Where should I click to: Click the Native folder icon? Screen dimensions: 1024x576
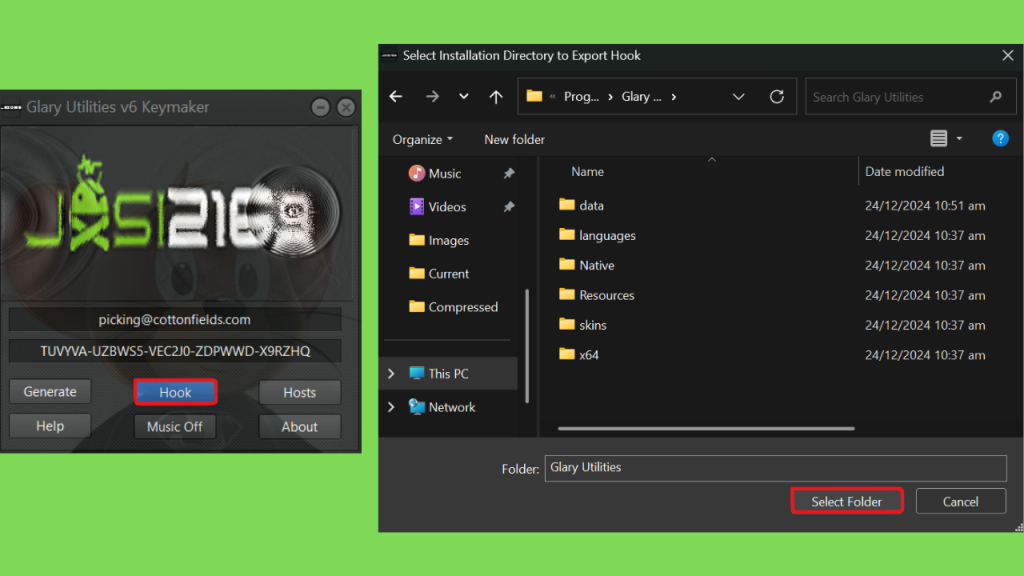pos(567,264)
